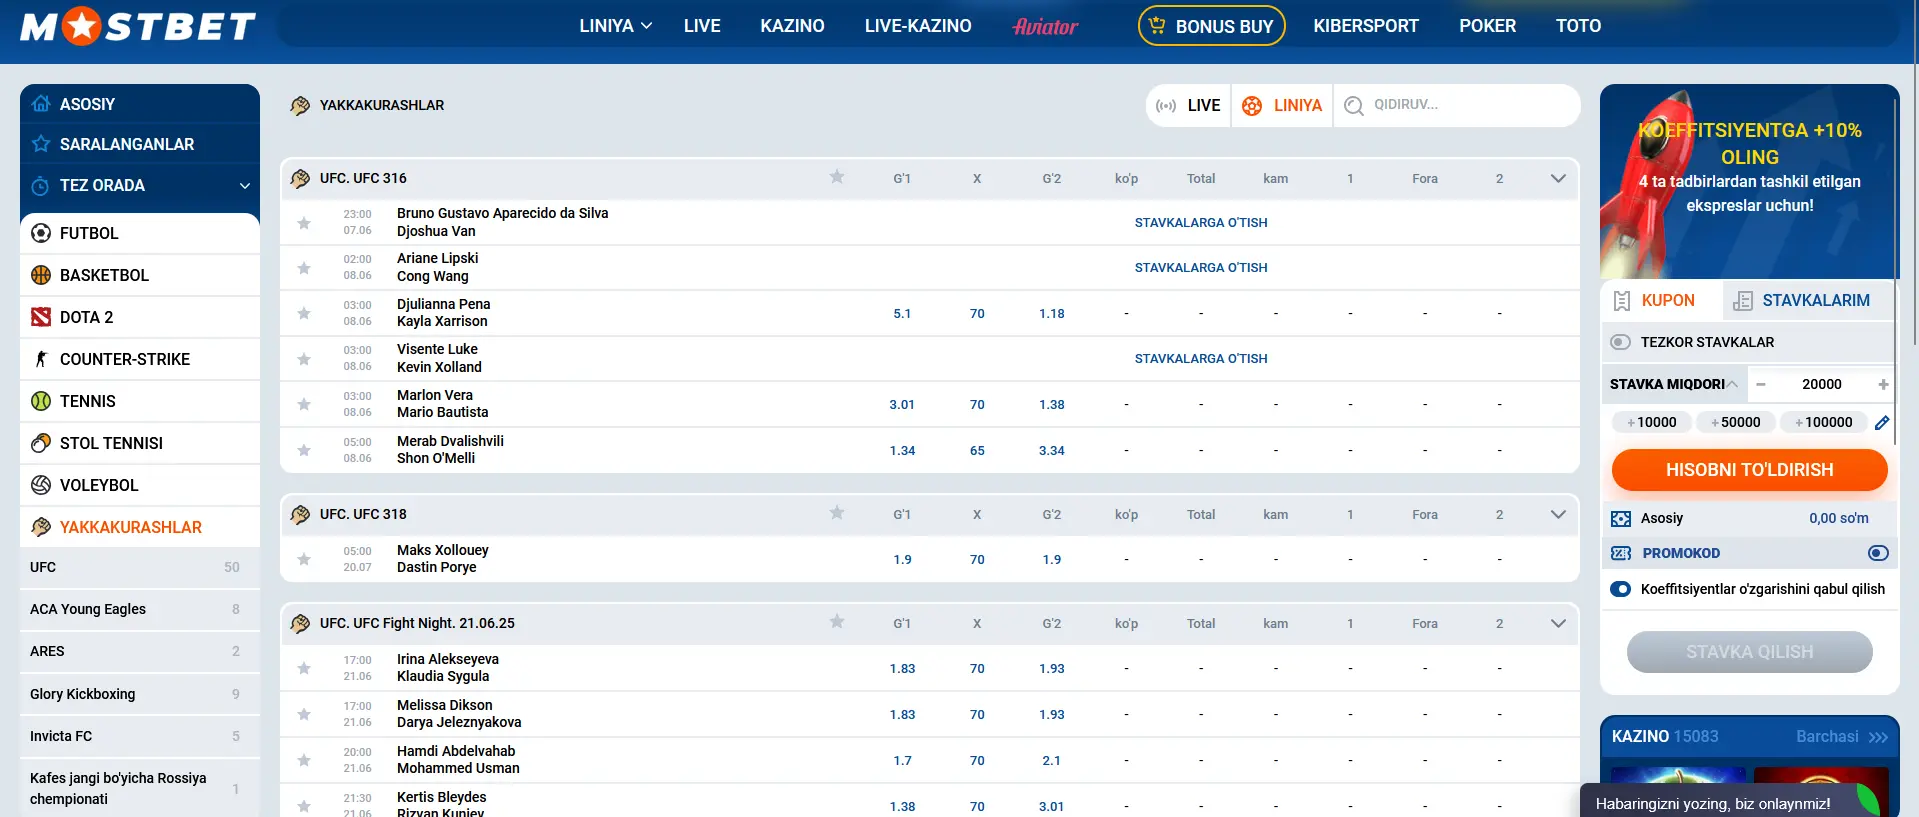Open the ASOSIY home icon

tap(41, 104)
